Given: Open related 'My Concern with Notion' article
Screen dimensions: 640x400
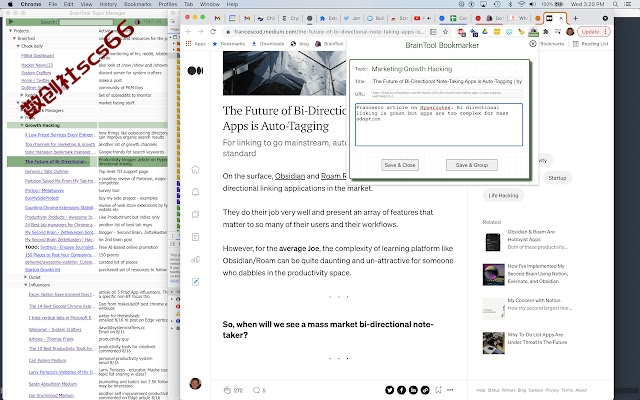Looking at the screenshot, I should (x=534, y=300).
